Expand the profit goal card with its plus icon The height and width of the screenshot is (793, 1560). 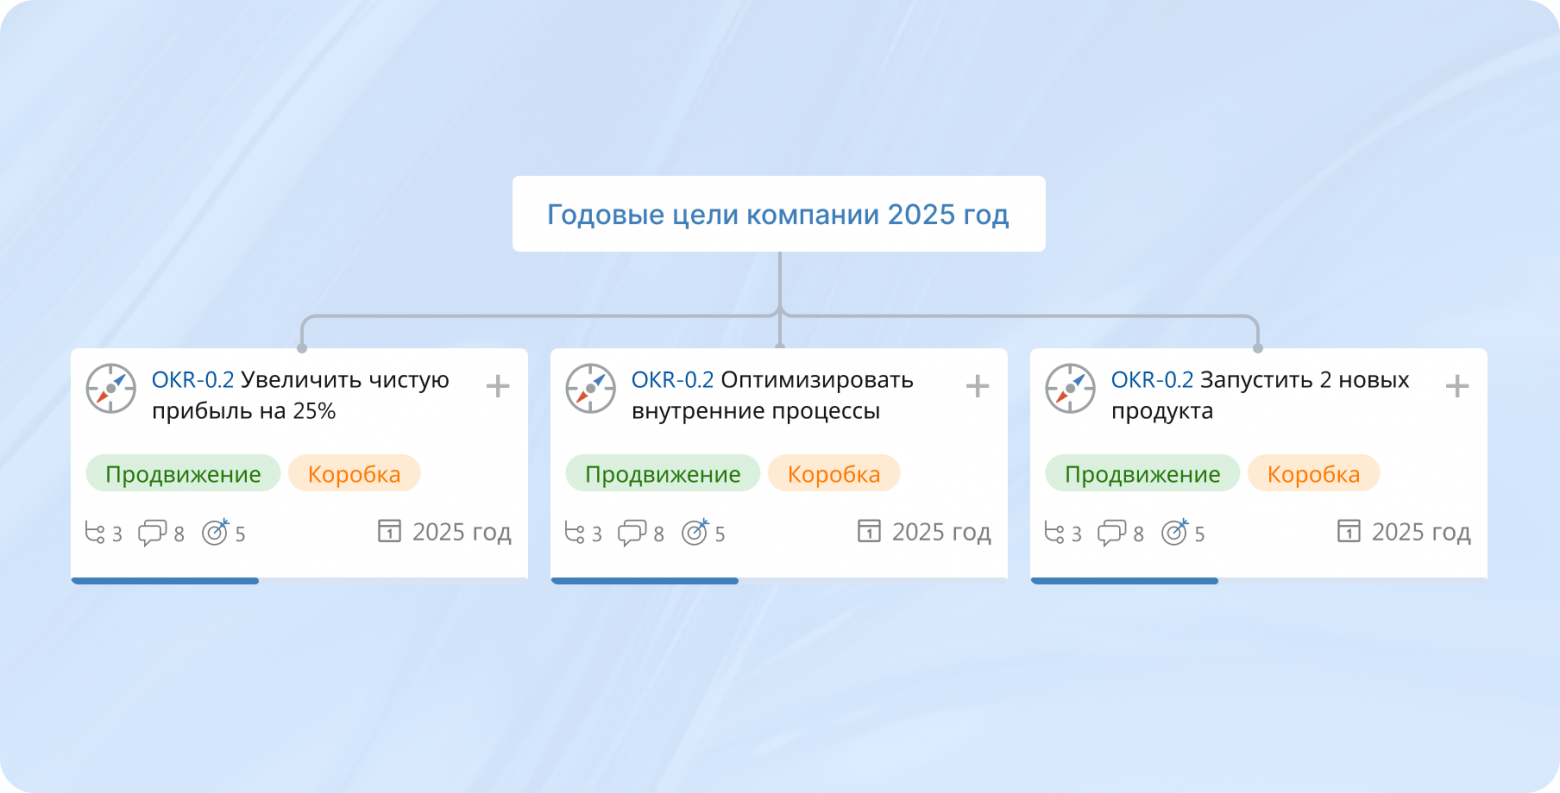497,385
